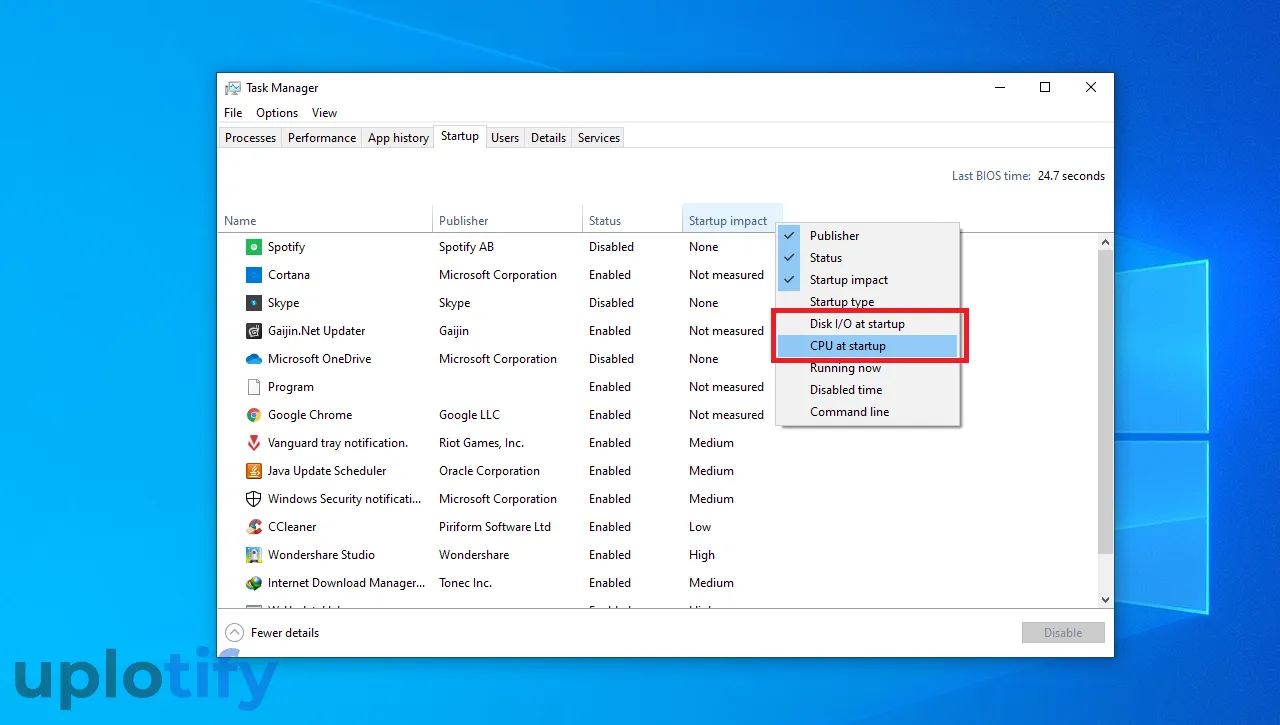Image resolution: width=1280 pixels, height=725 pixels.
Task: Click the Low impact value
Action: [x=700, y=527]
